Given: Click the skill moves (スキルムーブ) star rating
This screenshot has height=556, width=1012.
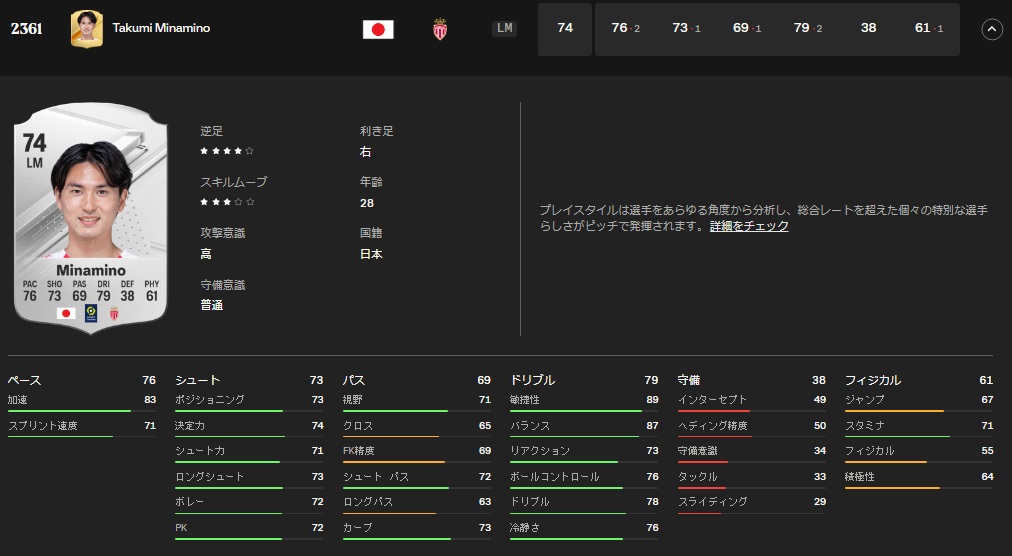Looking at the screenshot, I should pyautogui.click(x=227, y=202).
